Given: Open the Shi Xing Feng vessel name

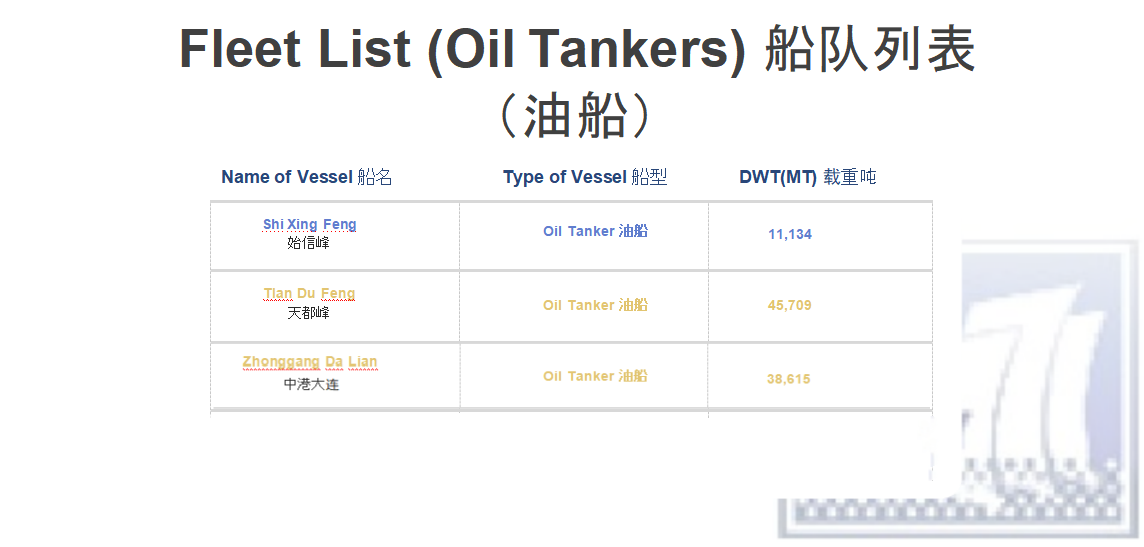Looking at the screenshot, I should pos(309,224).
